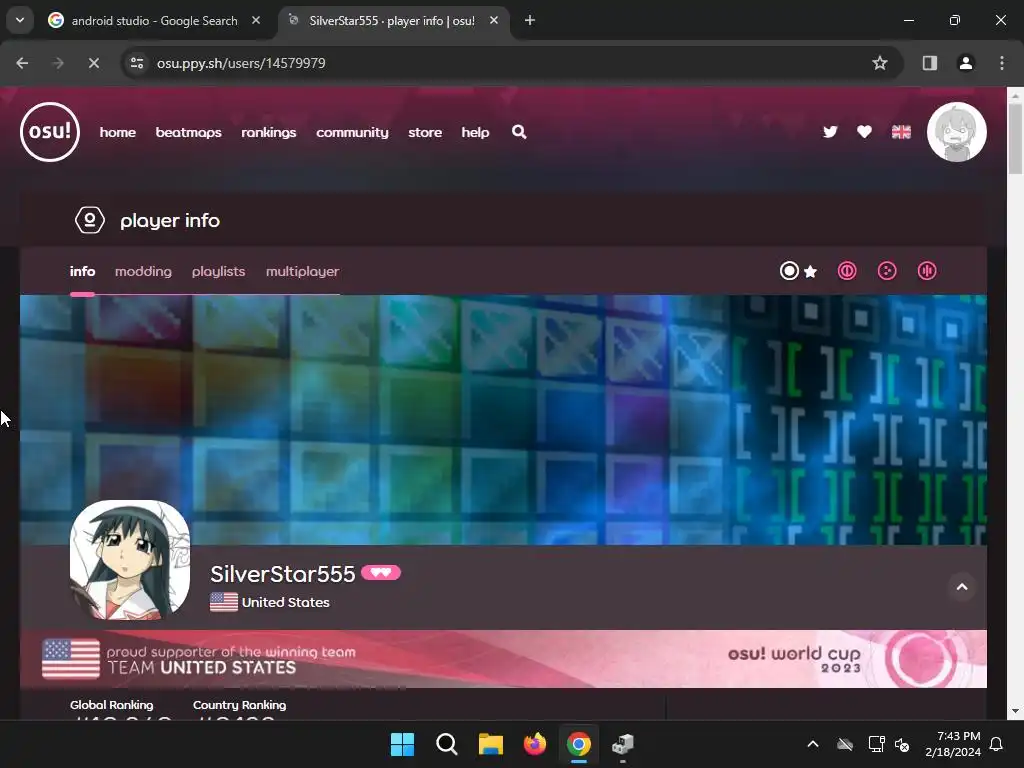
Task: Close the SilverStar555 player info tab
Action: [494, 20]
